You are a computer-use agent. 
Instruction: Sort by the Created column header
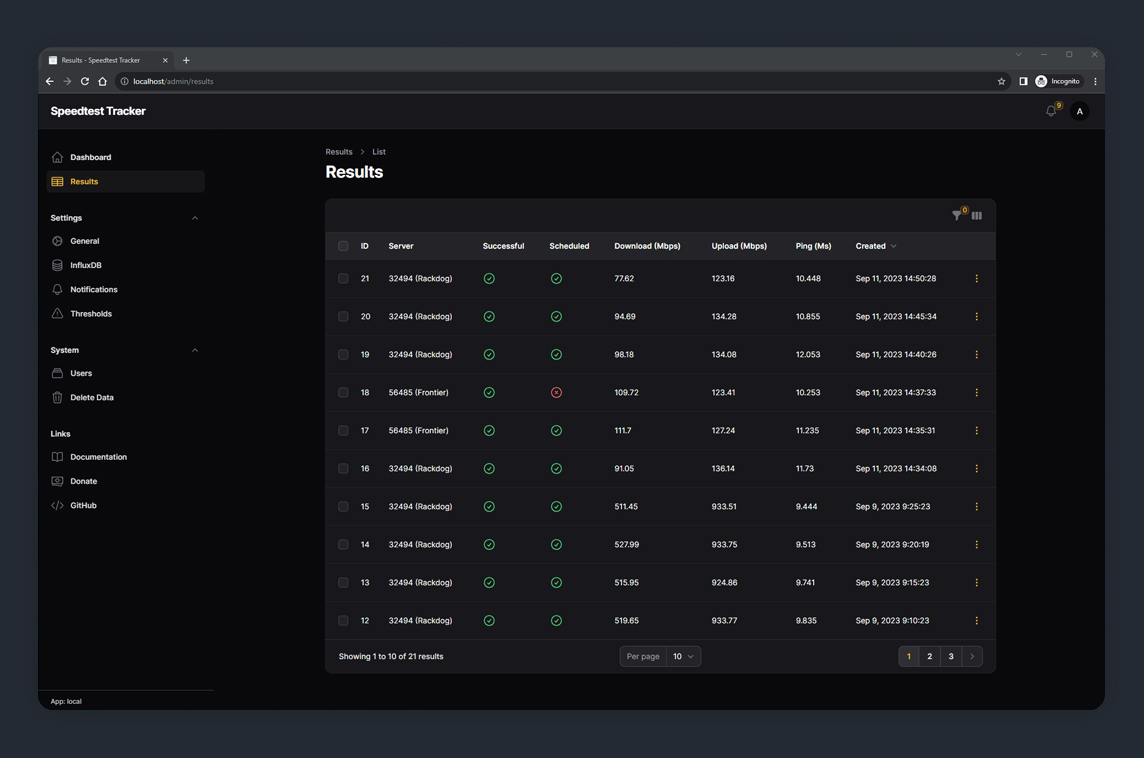(876, 246)
